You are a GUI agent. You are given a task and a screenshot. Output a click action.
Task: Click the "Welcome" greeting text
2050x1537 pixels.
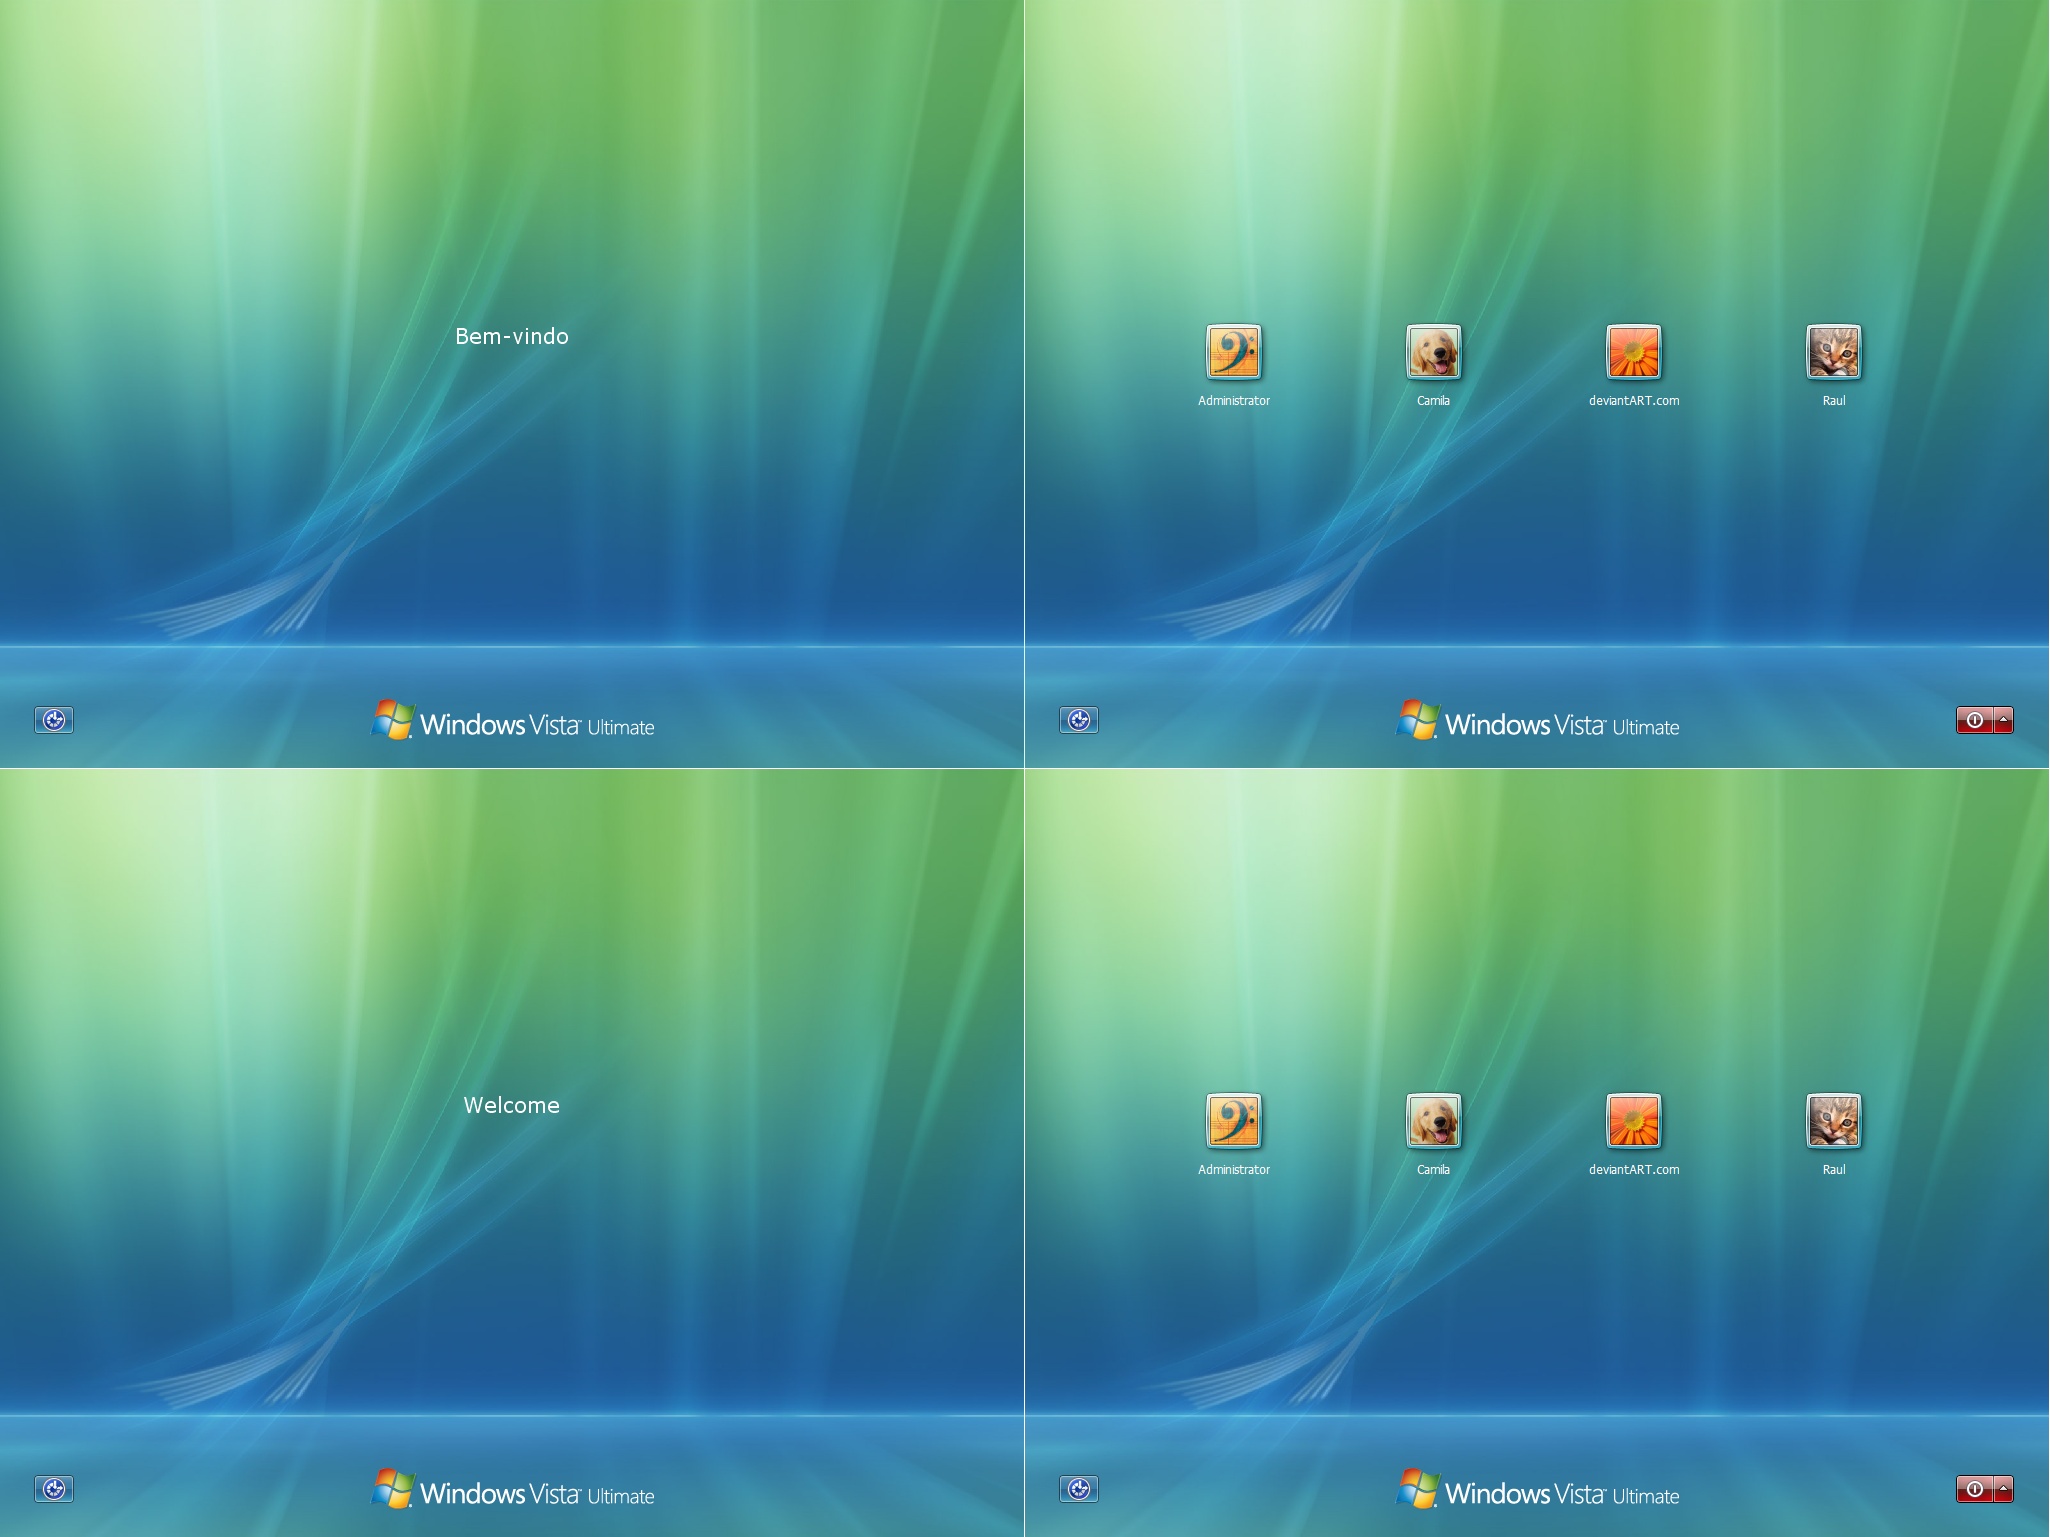click(512, 1106)
